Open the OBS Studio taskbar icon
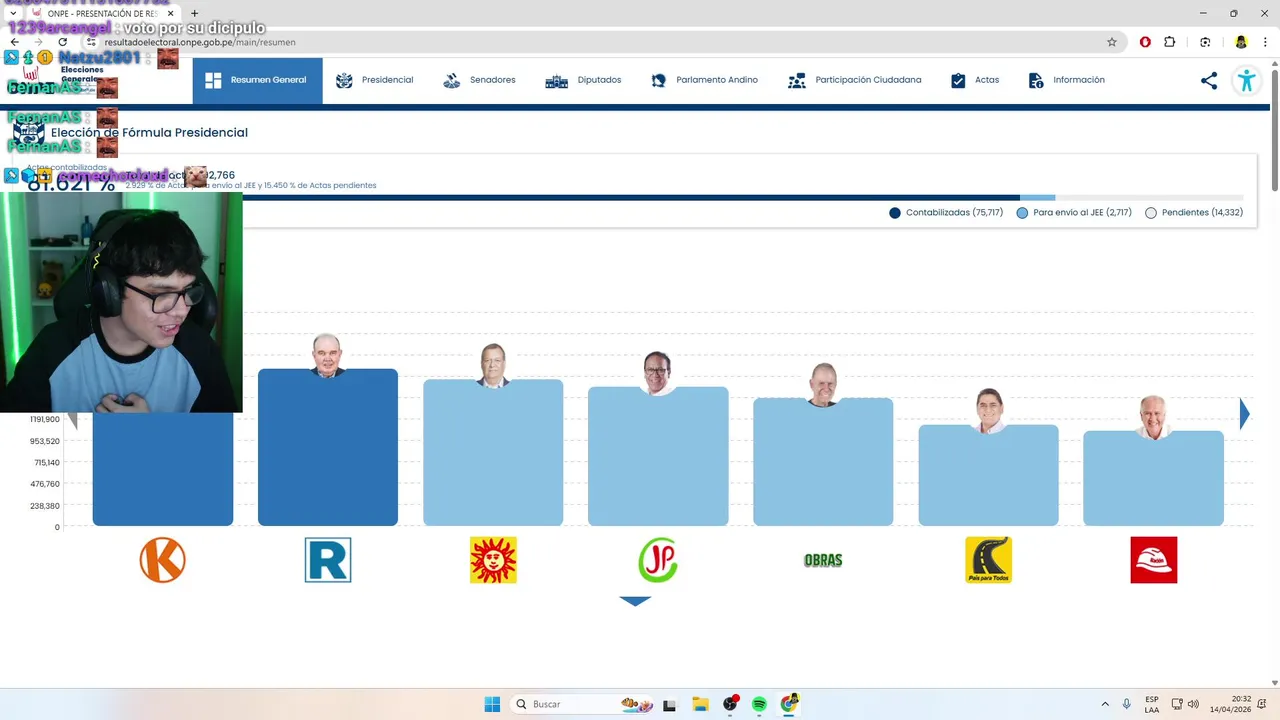 (730, 704)
